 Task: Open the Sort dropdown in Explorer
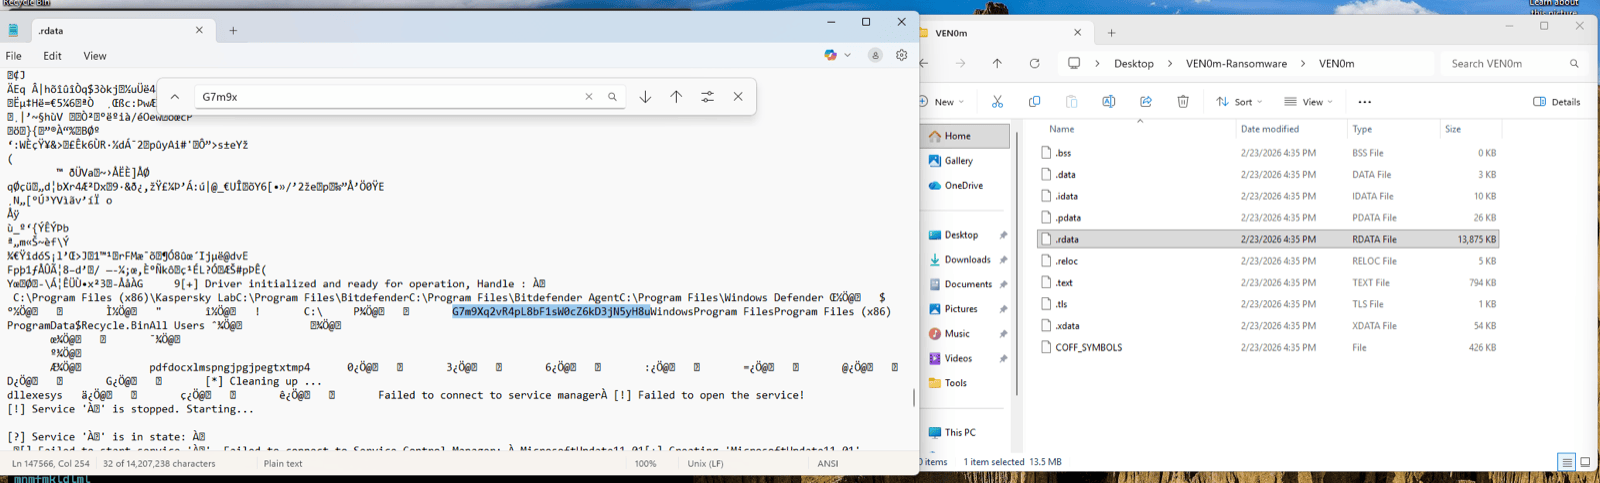click(1239, 102)
